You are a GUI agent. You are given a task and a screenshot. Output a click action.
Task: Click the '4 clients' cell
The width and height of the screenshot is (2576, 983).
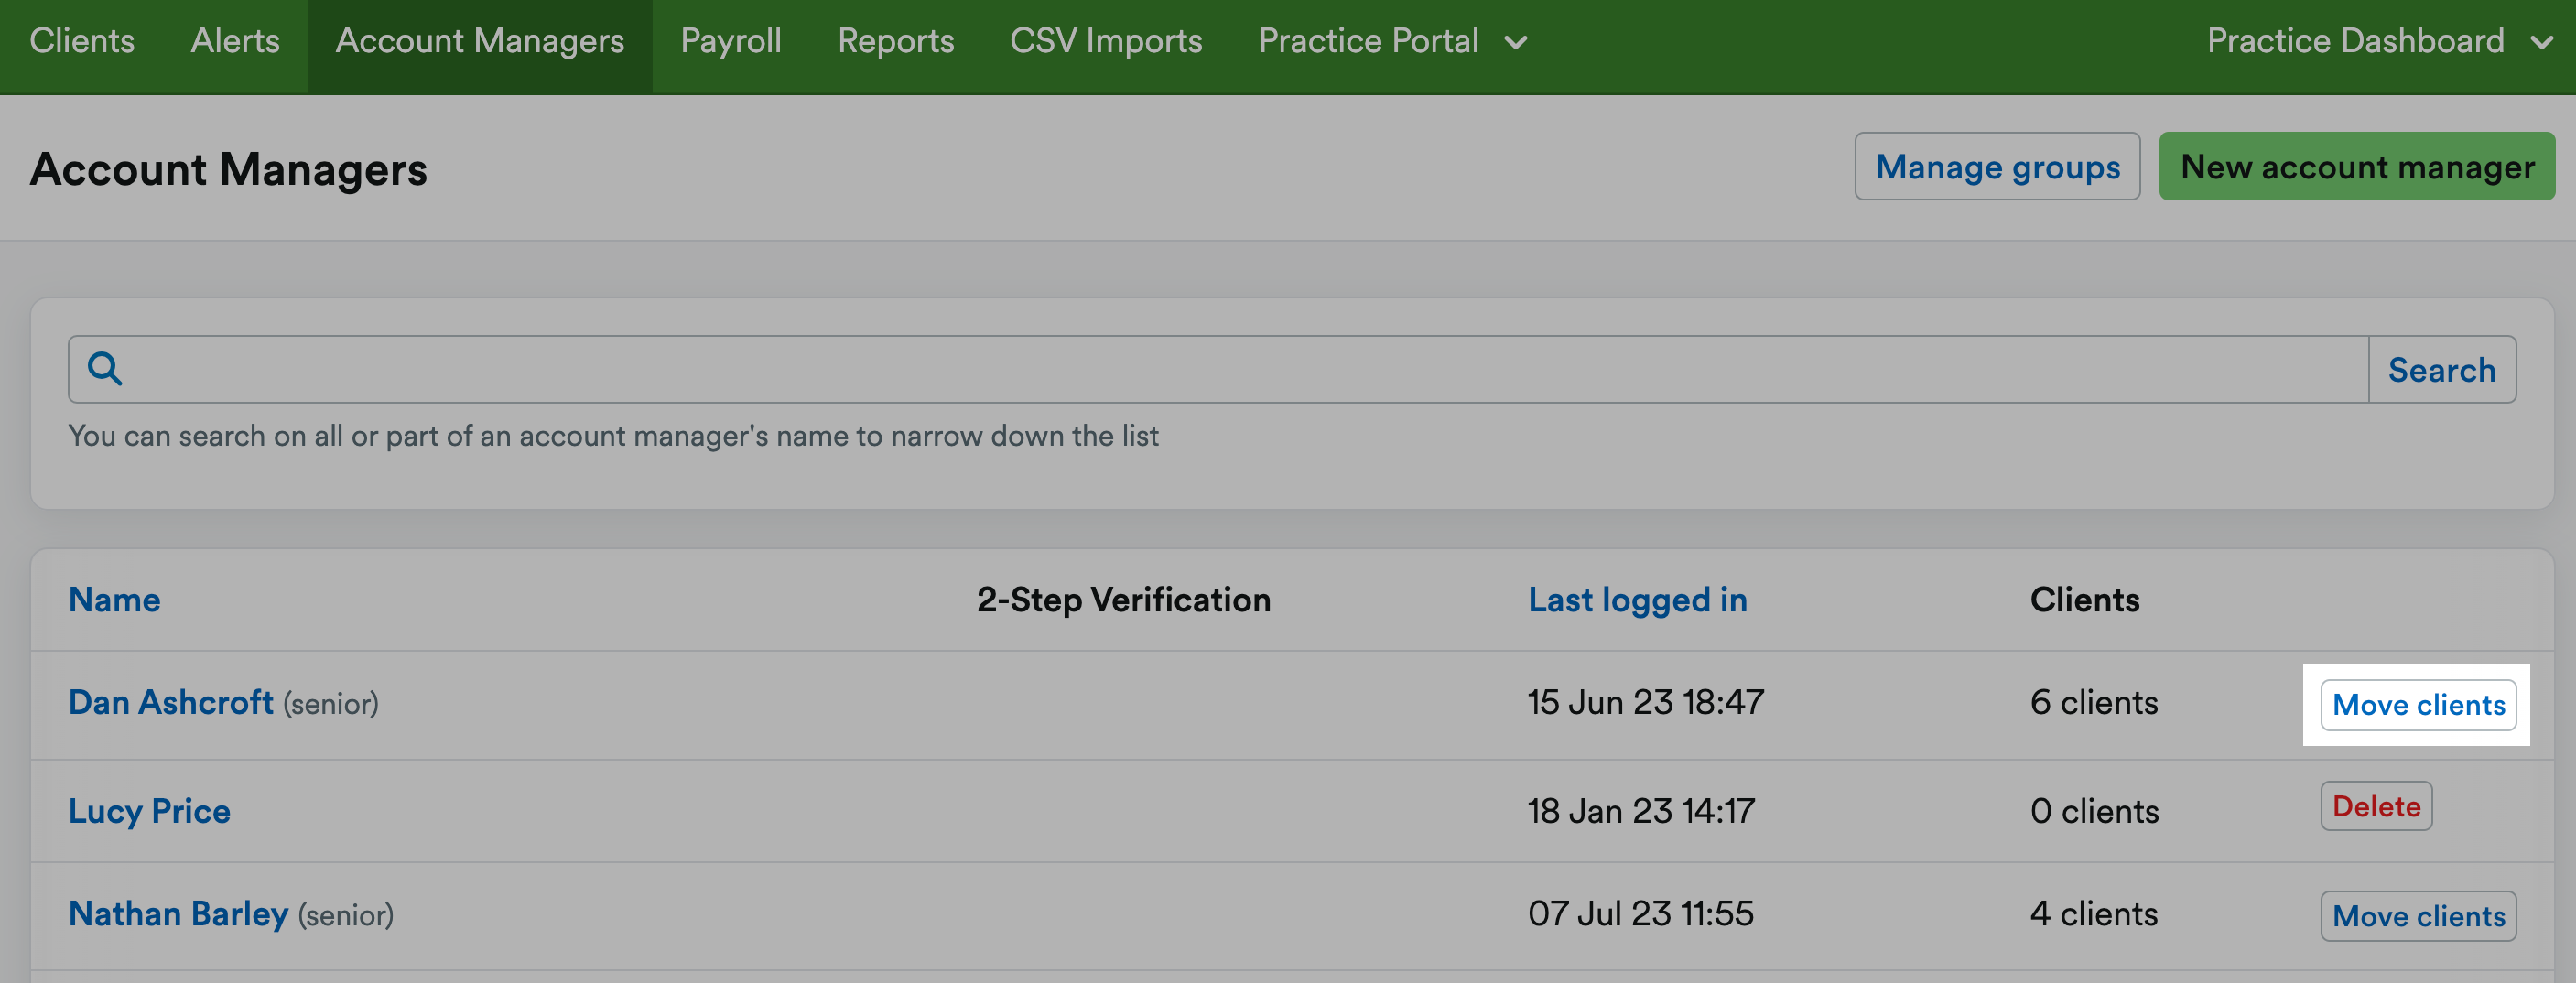click(x=2094, y=913)
